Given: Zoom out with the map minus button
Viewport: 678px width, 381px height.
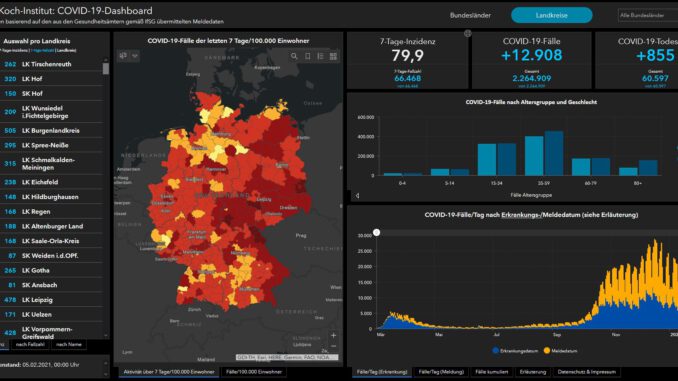Looking at the screenshot, I should click(333, 346).
